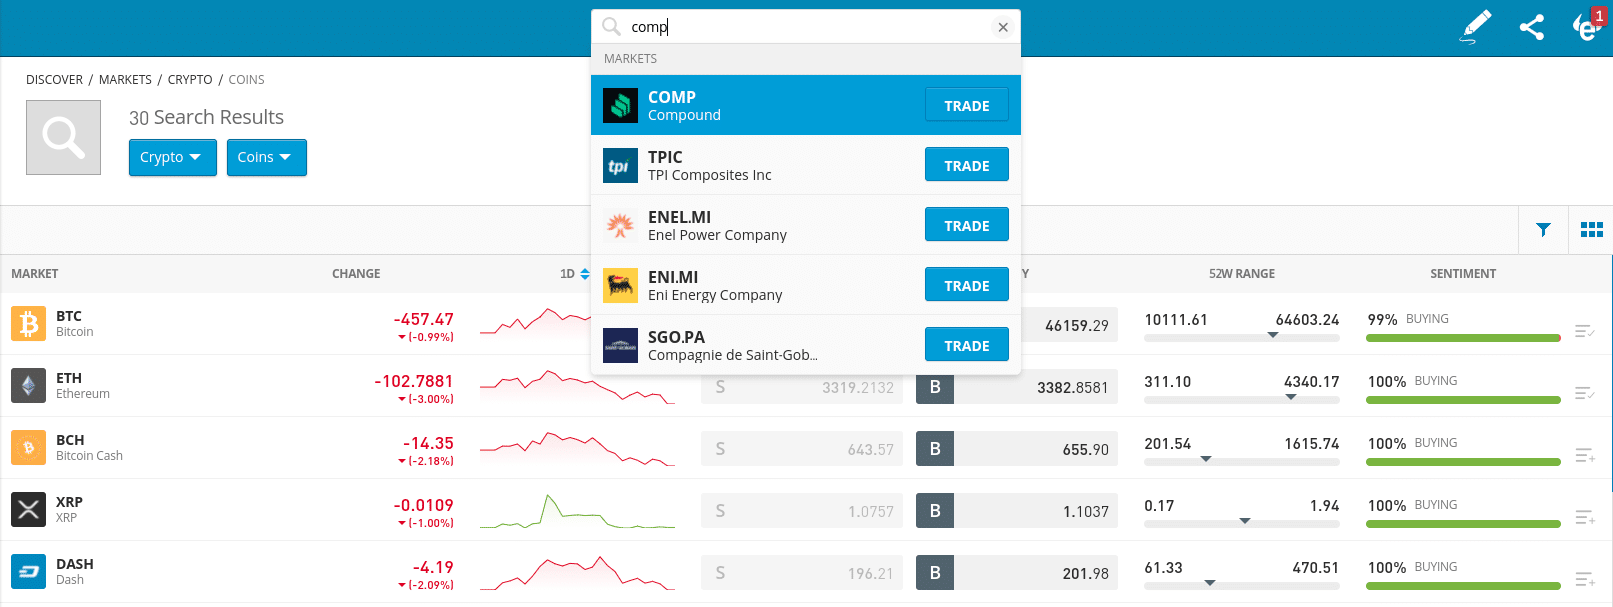
Task: Click the Eni Energy Company logo
Action: (620, 285)
